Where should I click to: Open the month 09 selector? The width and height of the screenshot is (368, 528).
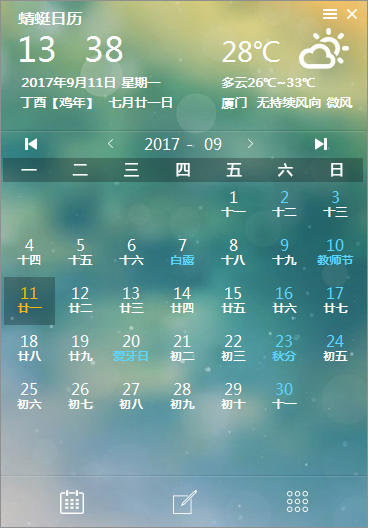[213, 144]
